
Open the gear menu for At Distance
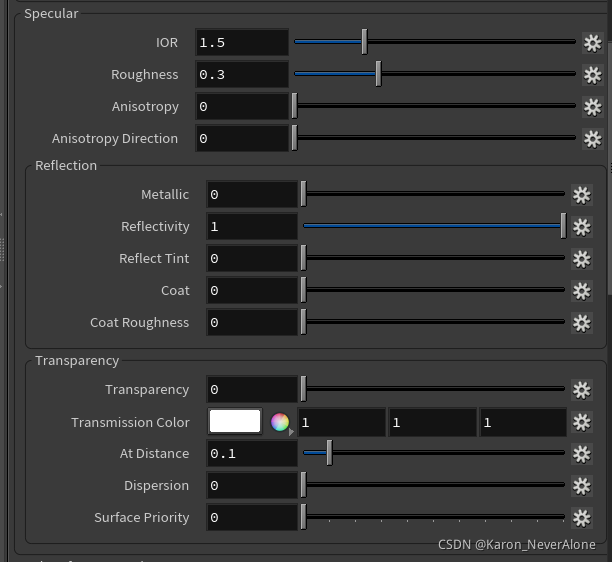pos(582,454)
